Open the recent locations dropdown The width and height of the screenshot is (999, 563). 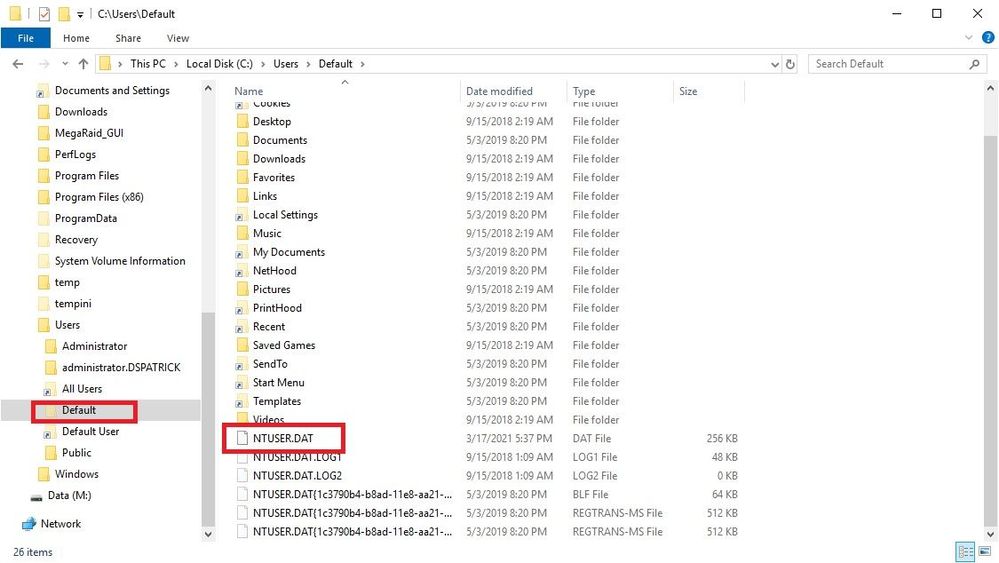[65, 64]
